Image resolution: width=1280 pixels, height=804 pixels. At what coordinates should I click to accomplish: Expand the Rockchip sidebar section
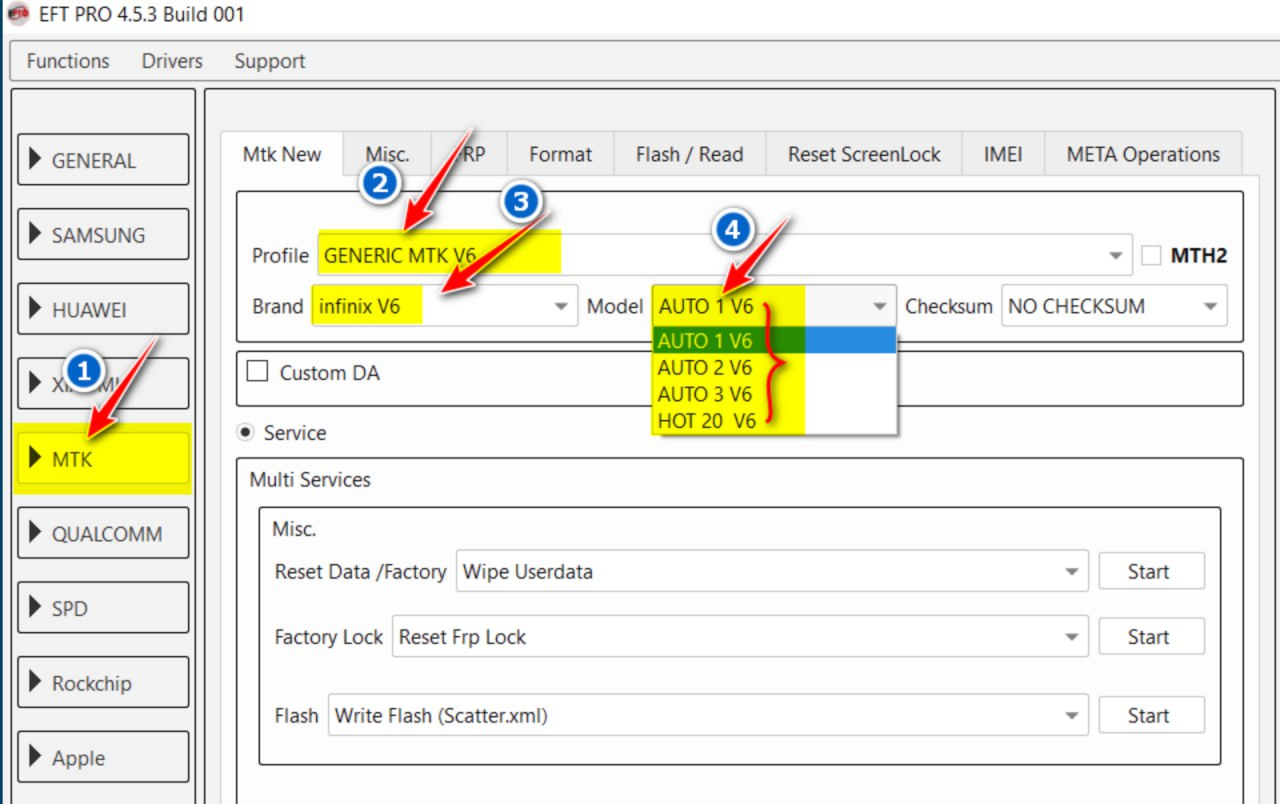[x=103, y=683]
